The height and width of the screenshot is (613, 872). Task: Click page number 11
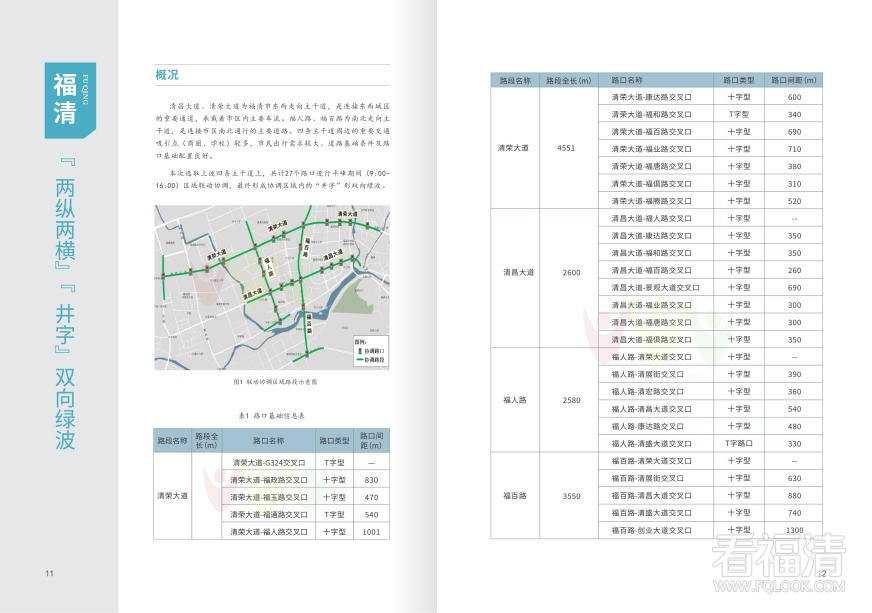pyautogui.click(x=49, y=573)
